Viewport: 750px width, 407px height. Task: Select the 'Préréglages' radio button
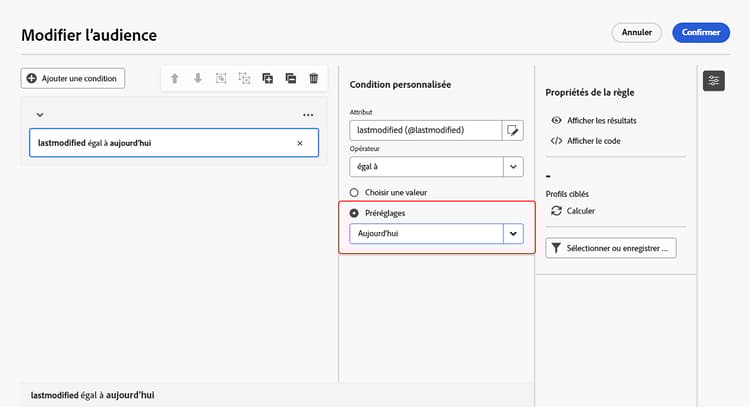[x=354, y=213]
